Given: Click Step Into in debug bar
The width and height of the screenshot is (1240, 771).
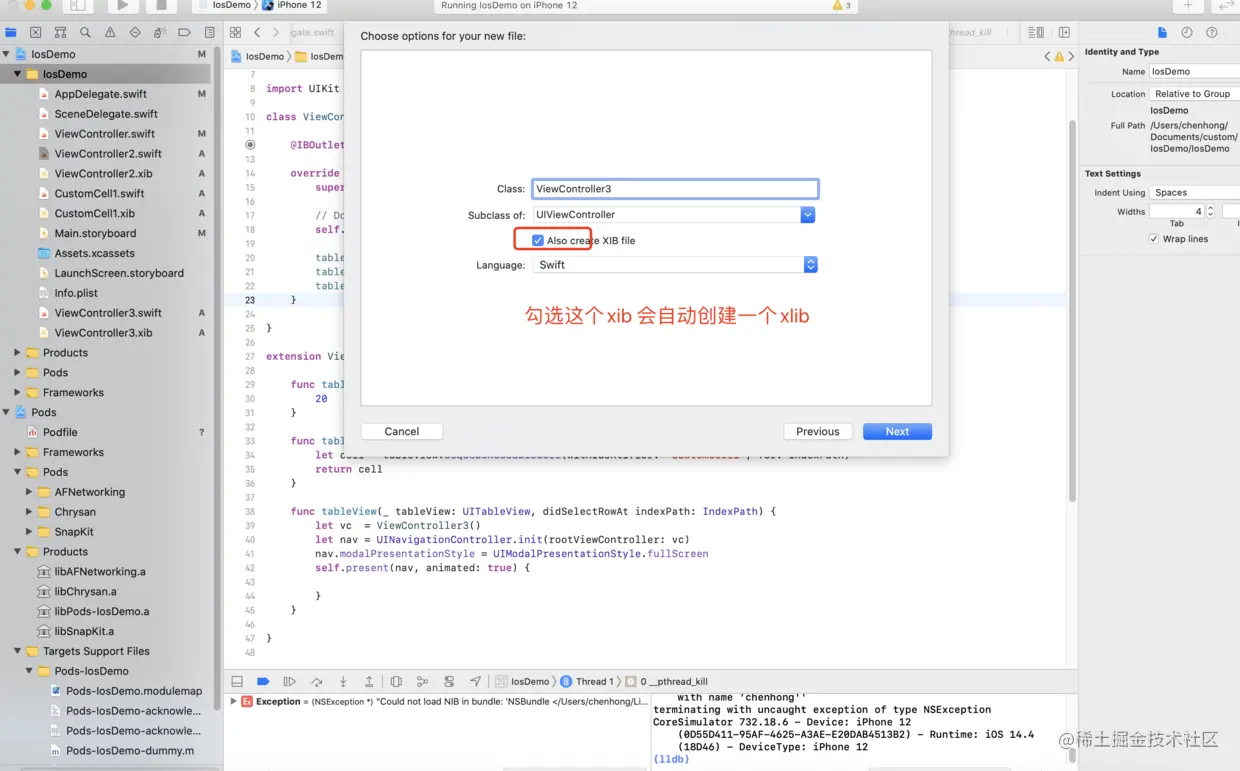Looking at the screenshot, I should coord(343,681).
